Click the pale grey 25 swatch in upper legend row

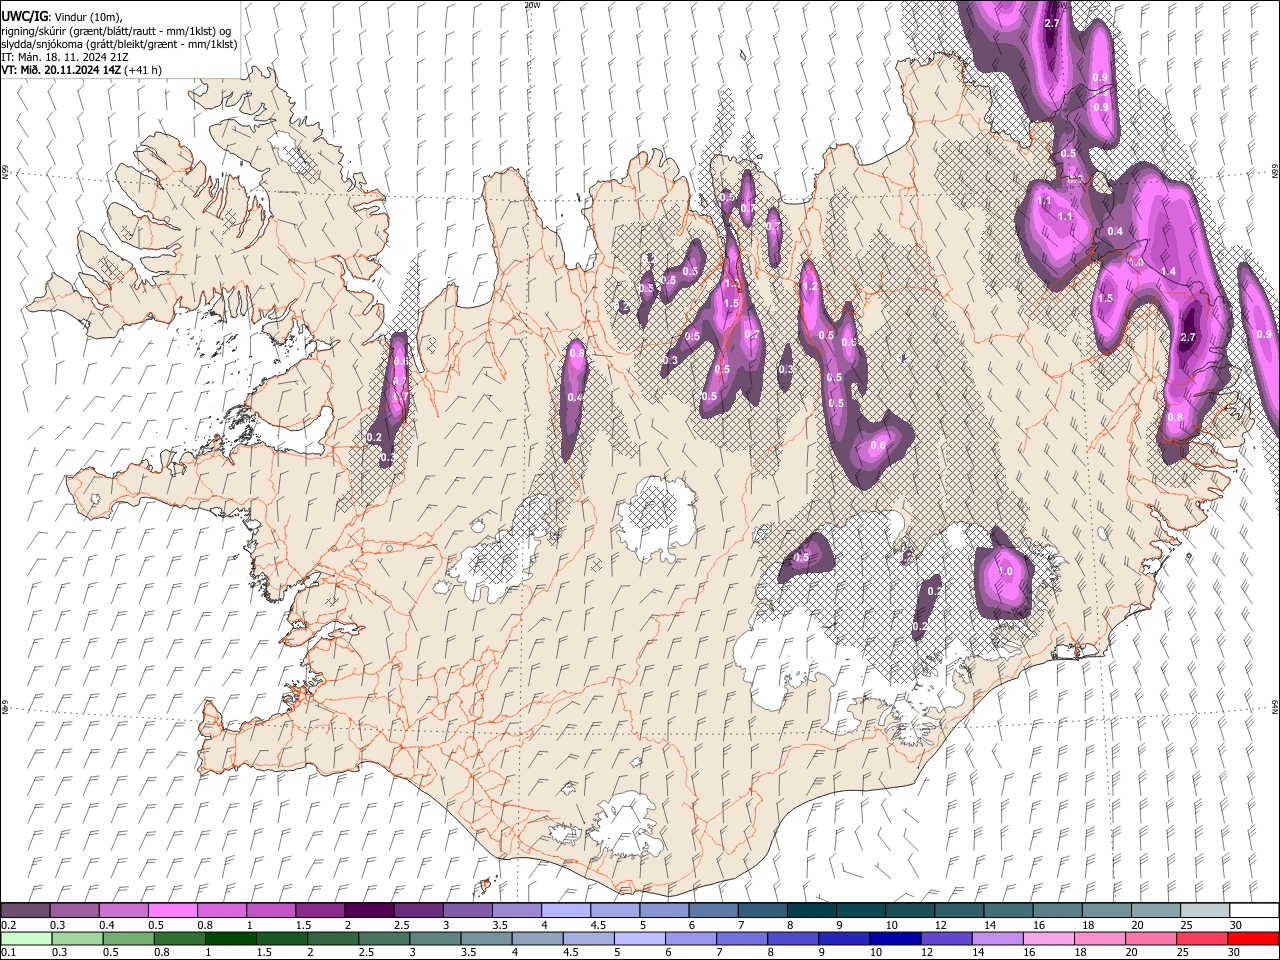1203,910
